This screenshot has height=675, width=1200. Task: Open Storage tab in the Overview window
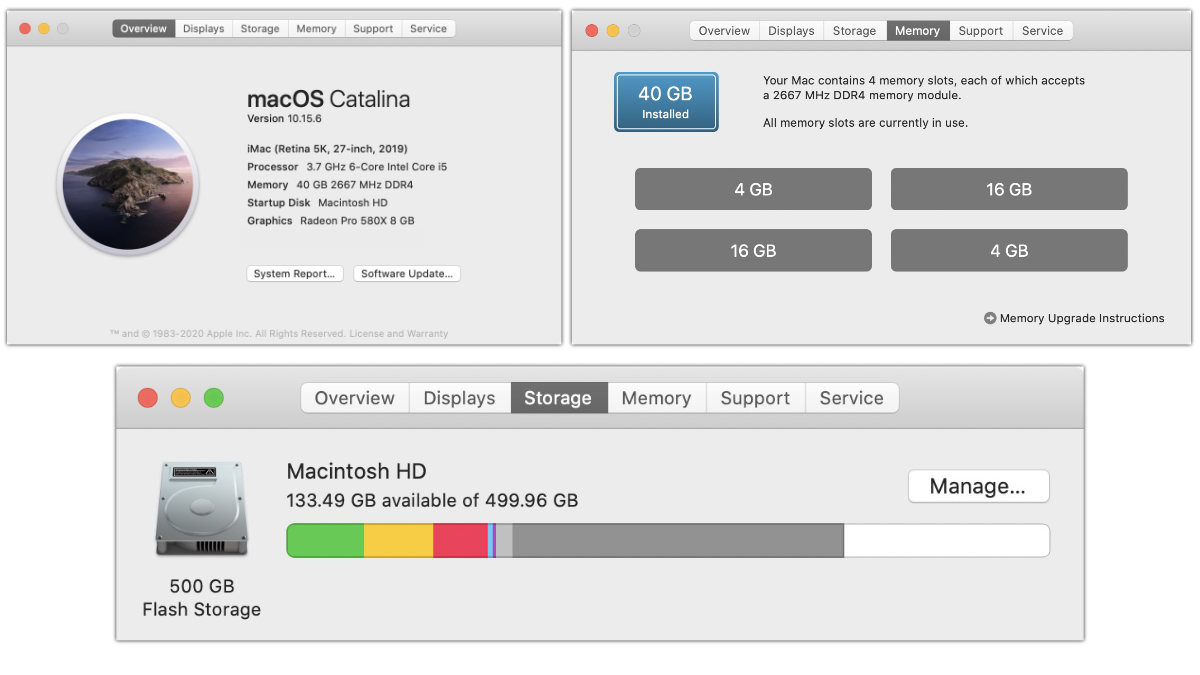tap(260, 29)
